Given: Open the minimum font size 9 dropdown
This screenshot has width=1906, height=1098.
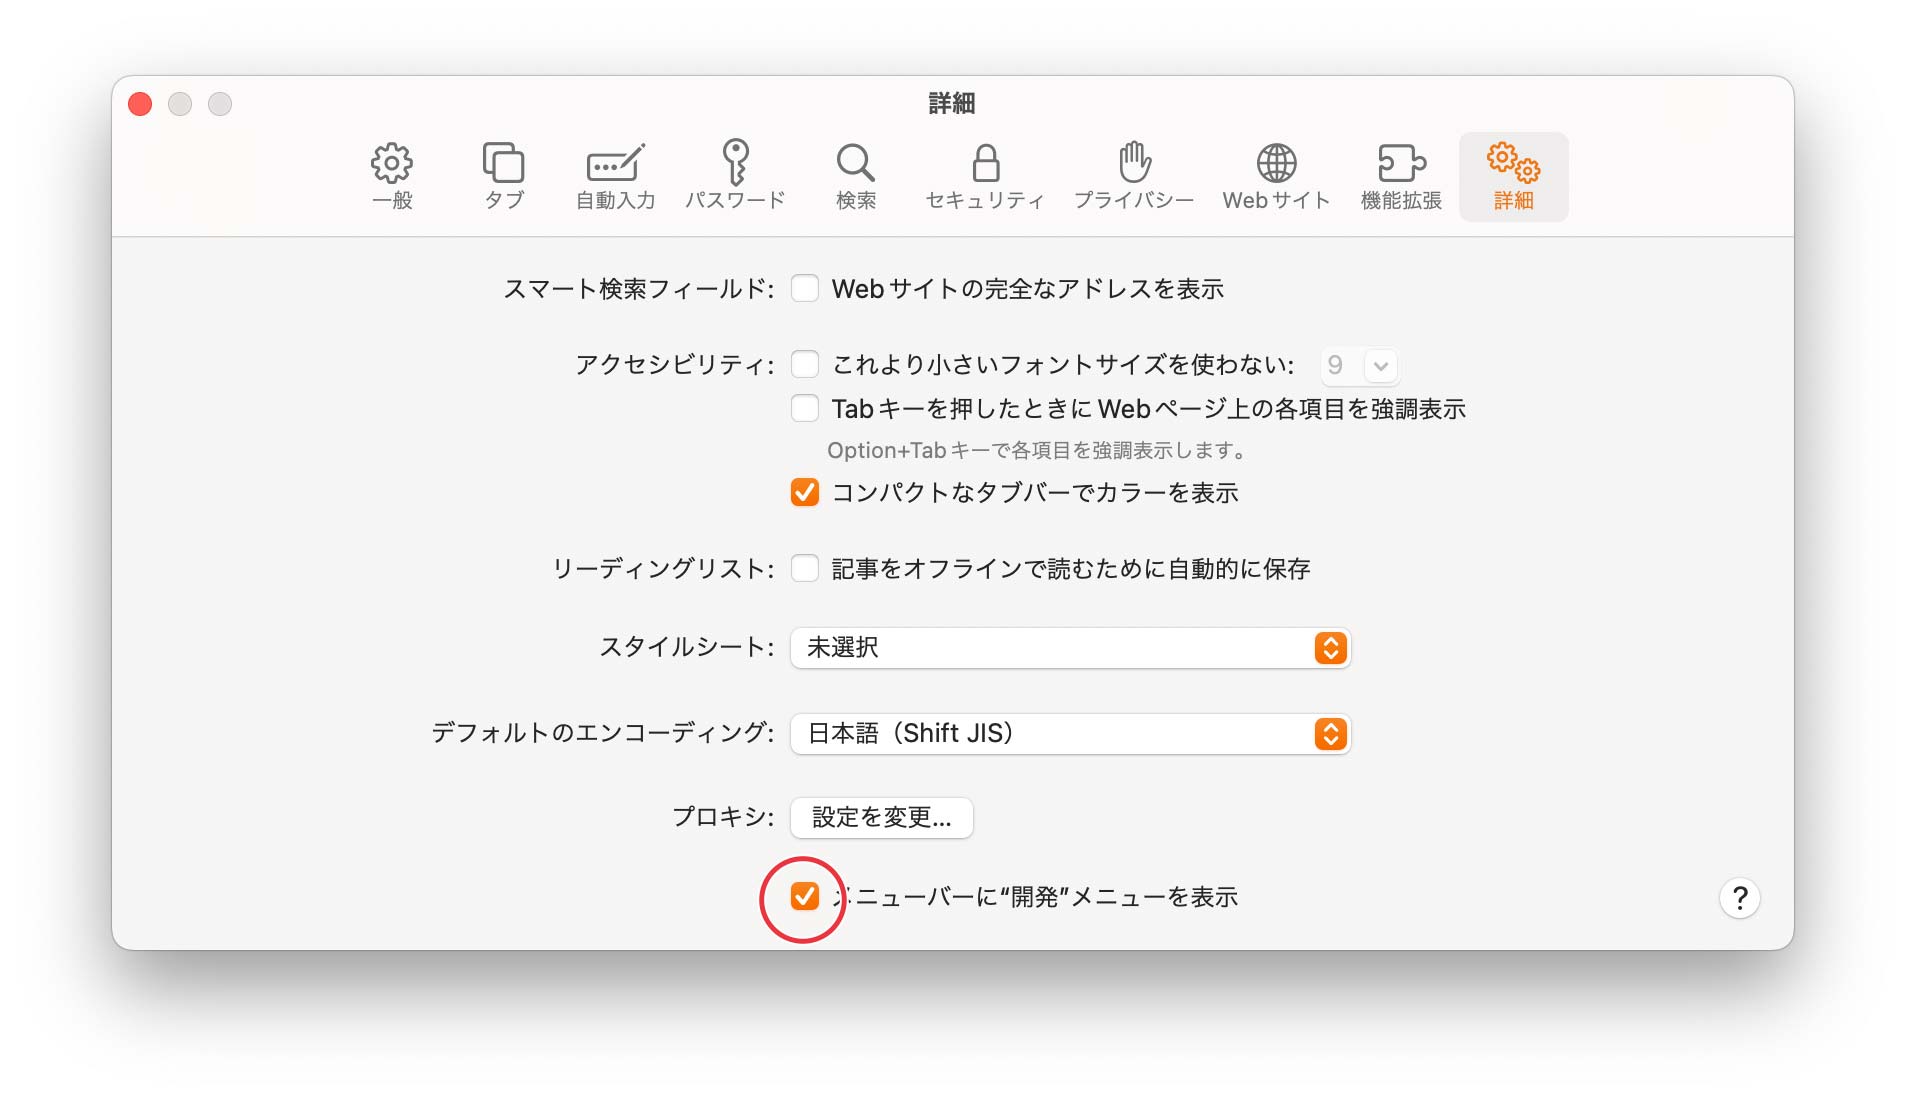Looking at the screenshot, I should [1360, 366].
